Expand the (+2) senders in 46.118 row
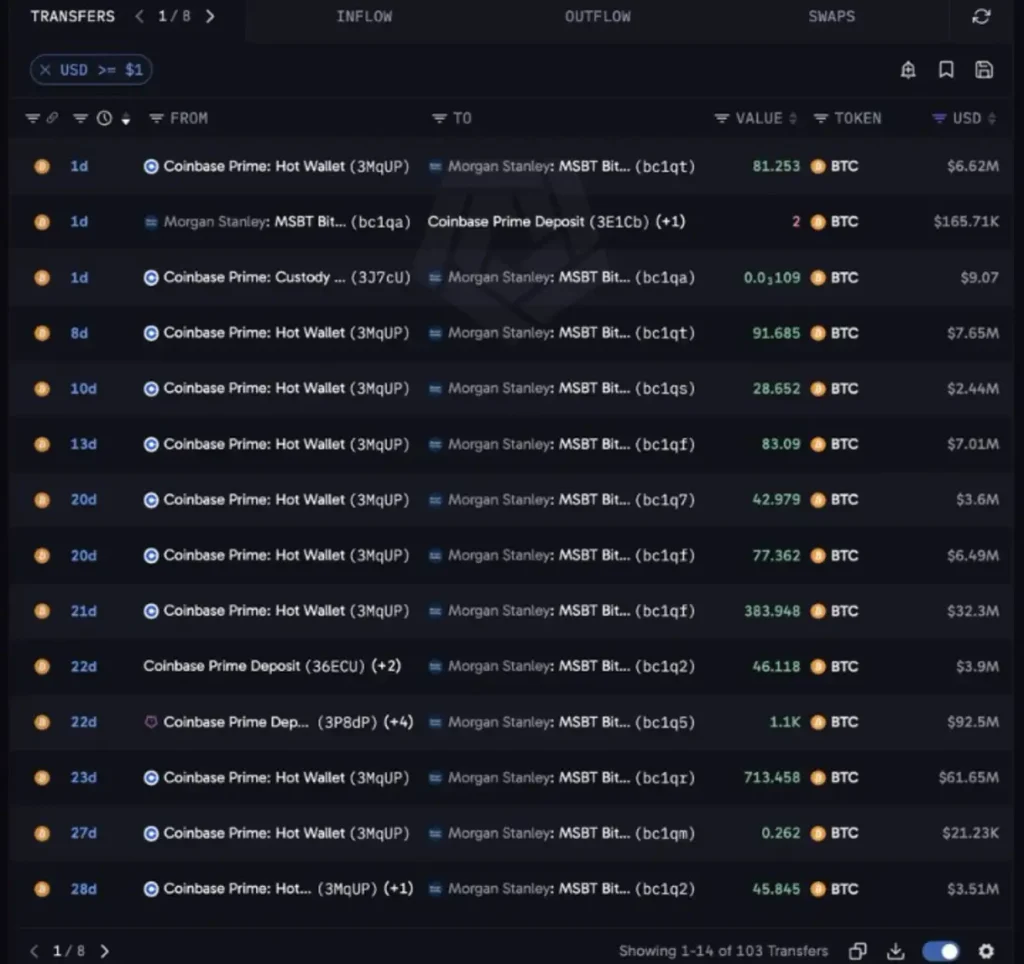The width and height of the screenshot is (1024, 964). coord(386,666)
